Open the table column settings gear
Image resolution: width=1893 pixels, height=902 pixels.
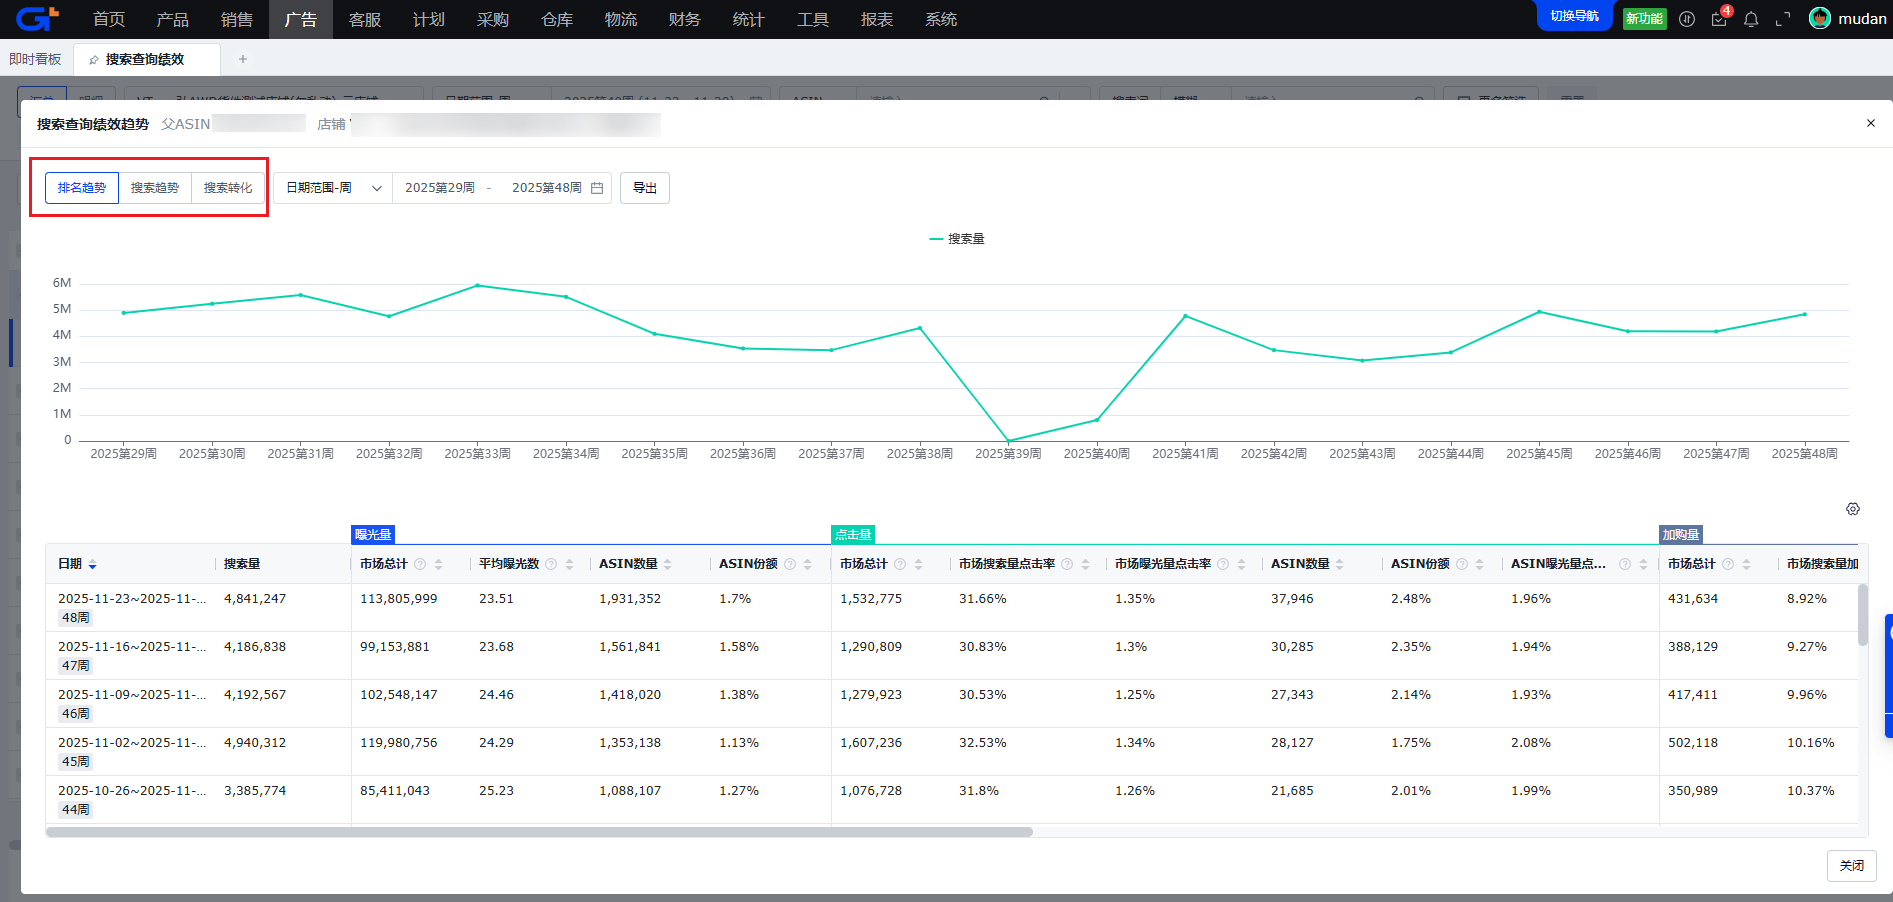(x=1853, y=509)
